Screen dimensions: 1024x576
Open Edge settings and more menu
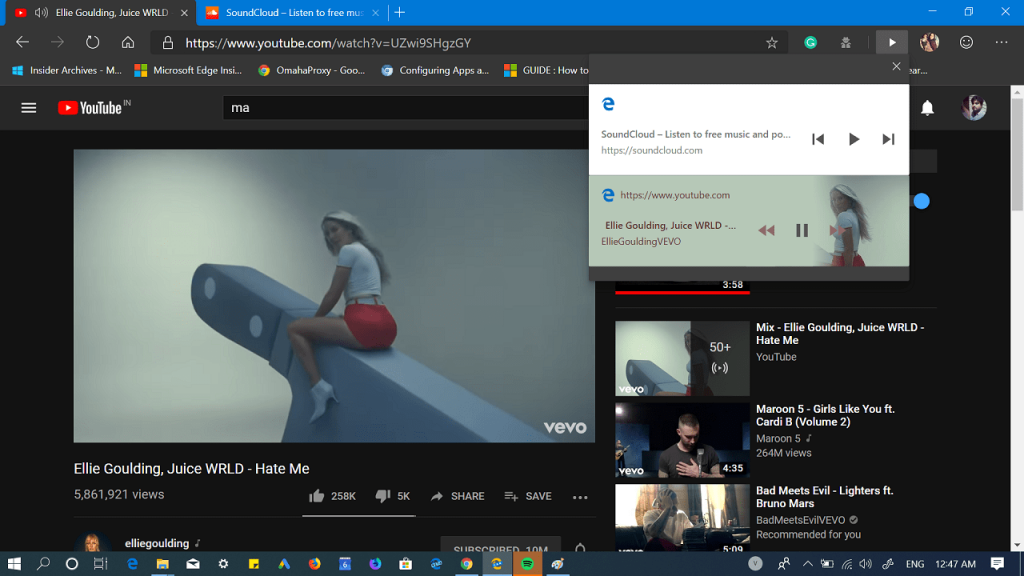click(x=1002, y=42)
